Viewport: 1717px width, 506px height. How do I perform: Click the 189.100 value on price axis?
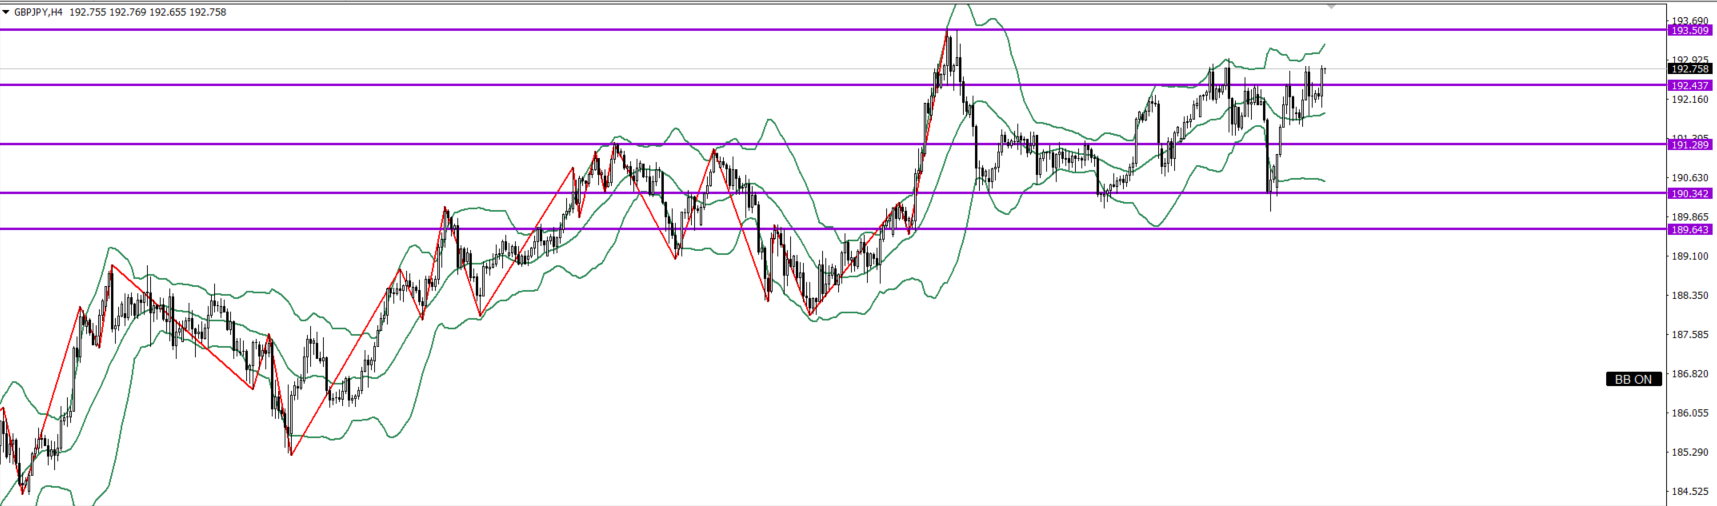click(1689, 257)
